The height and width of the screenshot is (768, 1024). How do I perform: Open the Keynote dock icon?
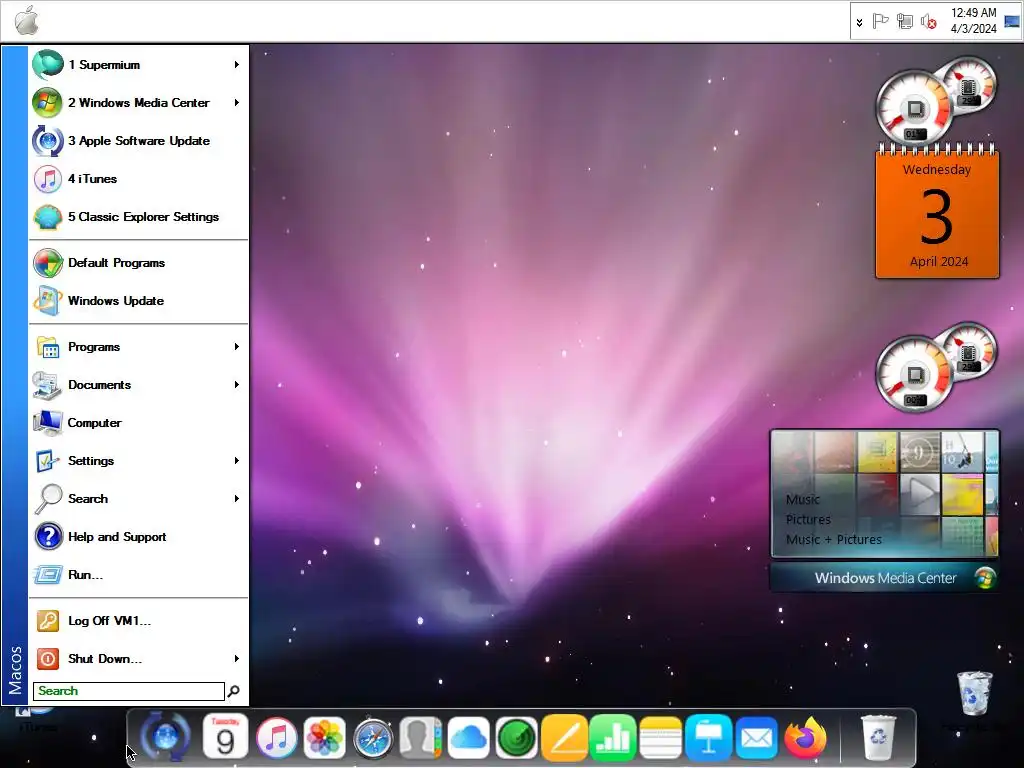[709, 738]
